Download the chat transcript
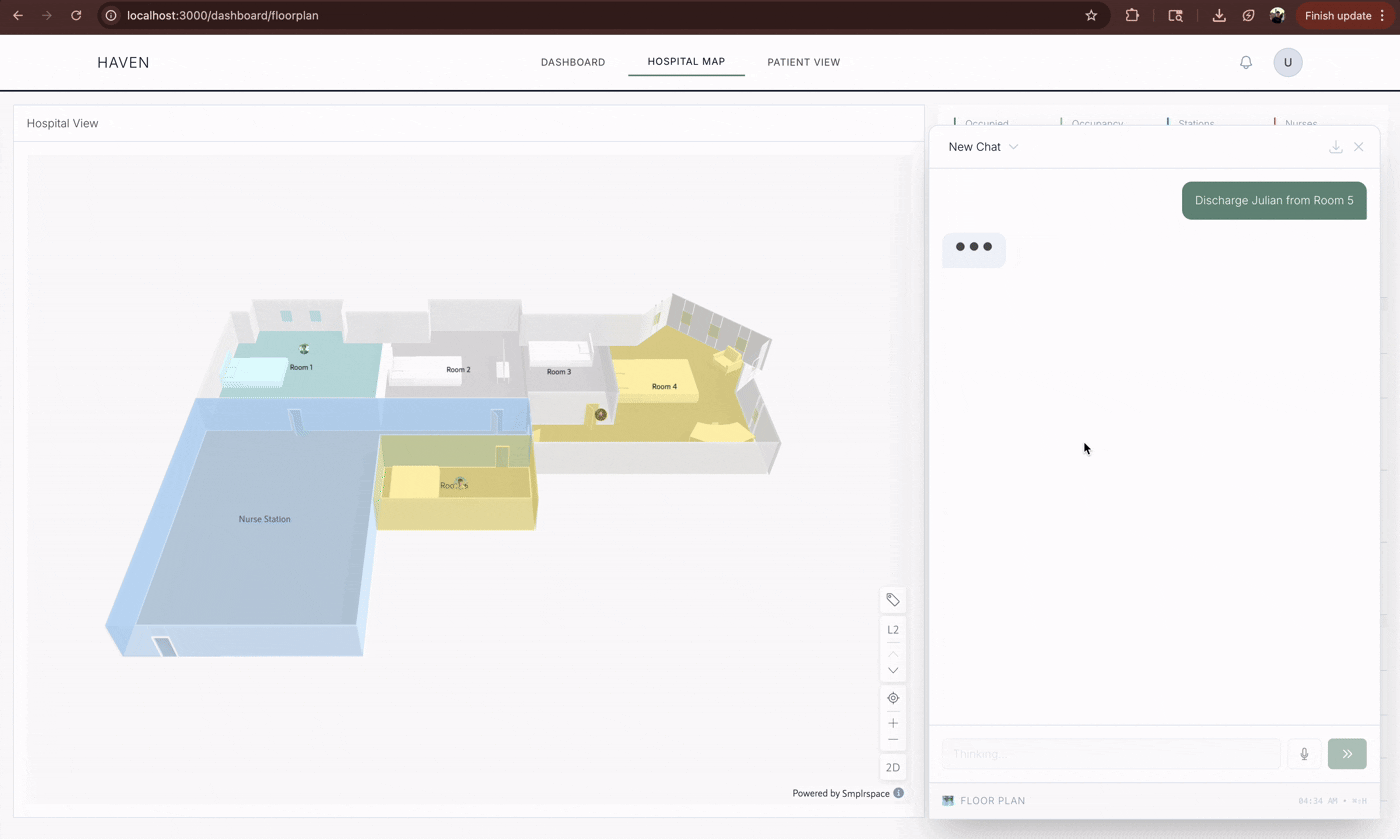The width and height of the screenshot is (1400, 839). [1335, 147]
